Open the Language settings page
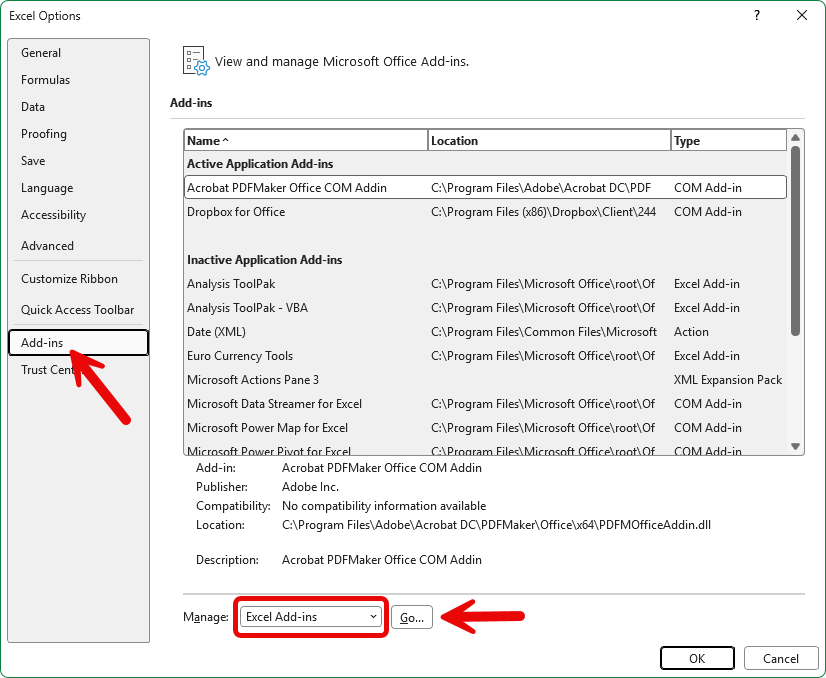The height and width of the screenshot is (678, 826). (45, 187)
